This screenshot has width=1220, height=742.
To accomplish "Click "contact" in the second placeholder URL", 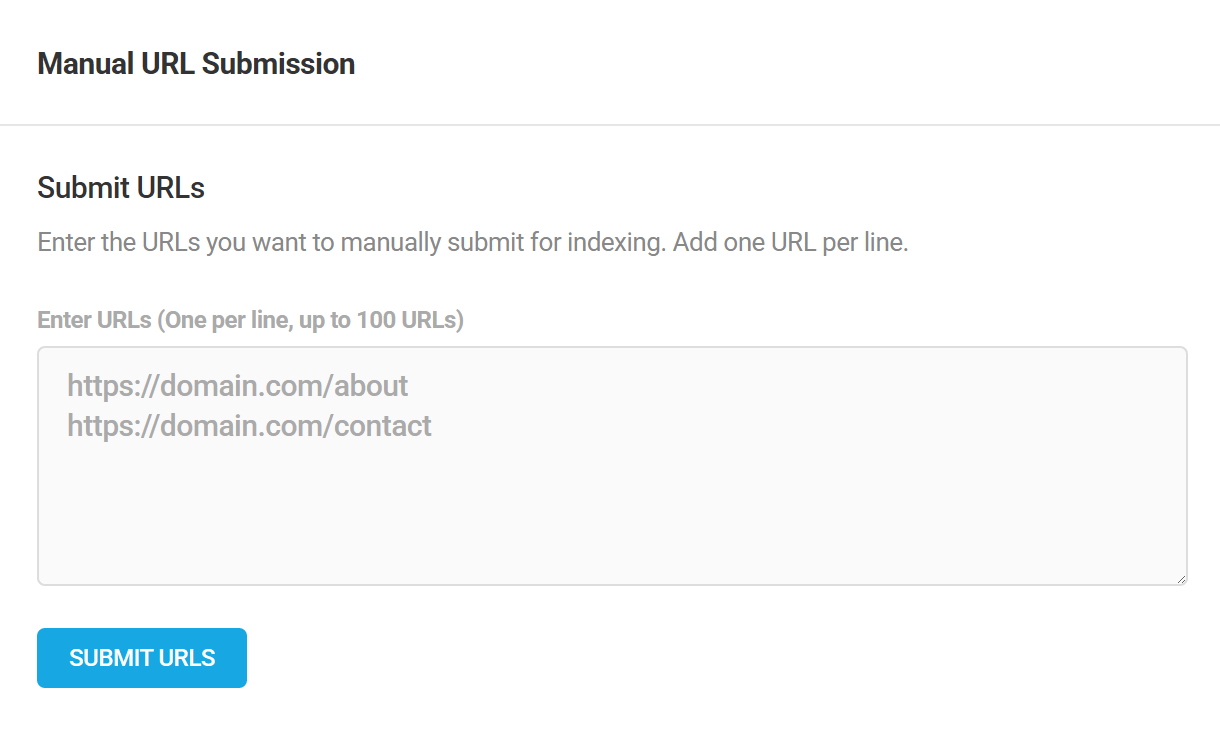I will click(383, 426).
